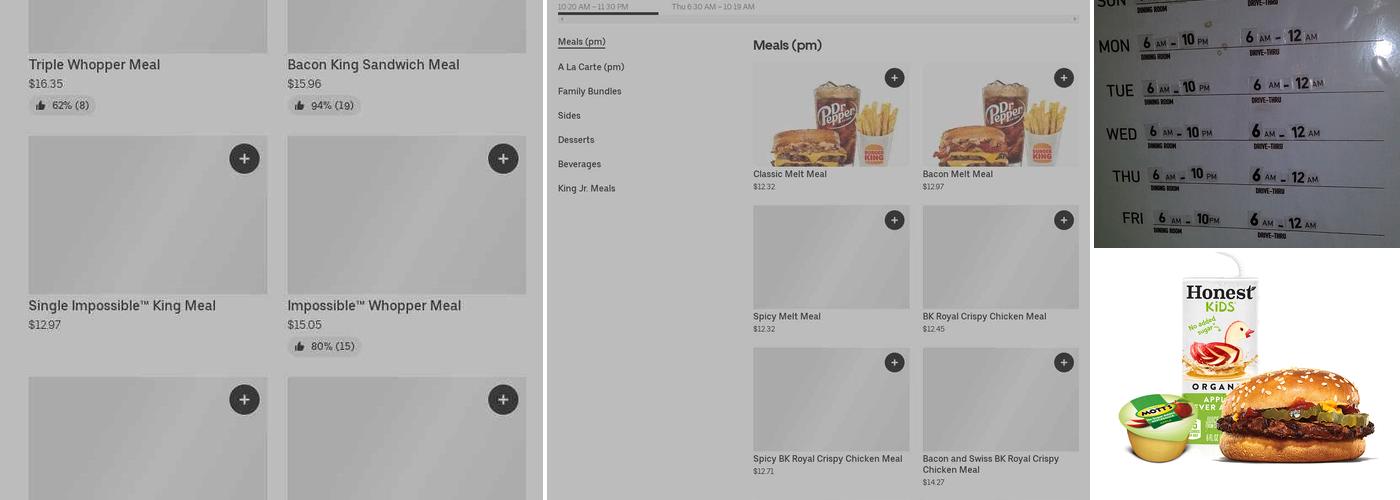Image resolution: width=1400 pixels, height=500 pixels.
Task: Open the Sides category
Action: [569, 116]
